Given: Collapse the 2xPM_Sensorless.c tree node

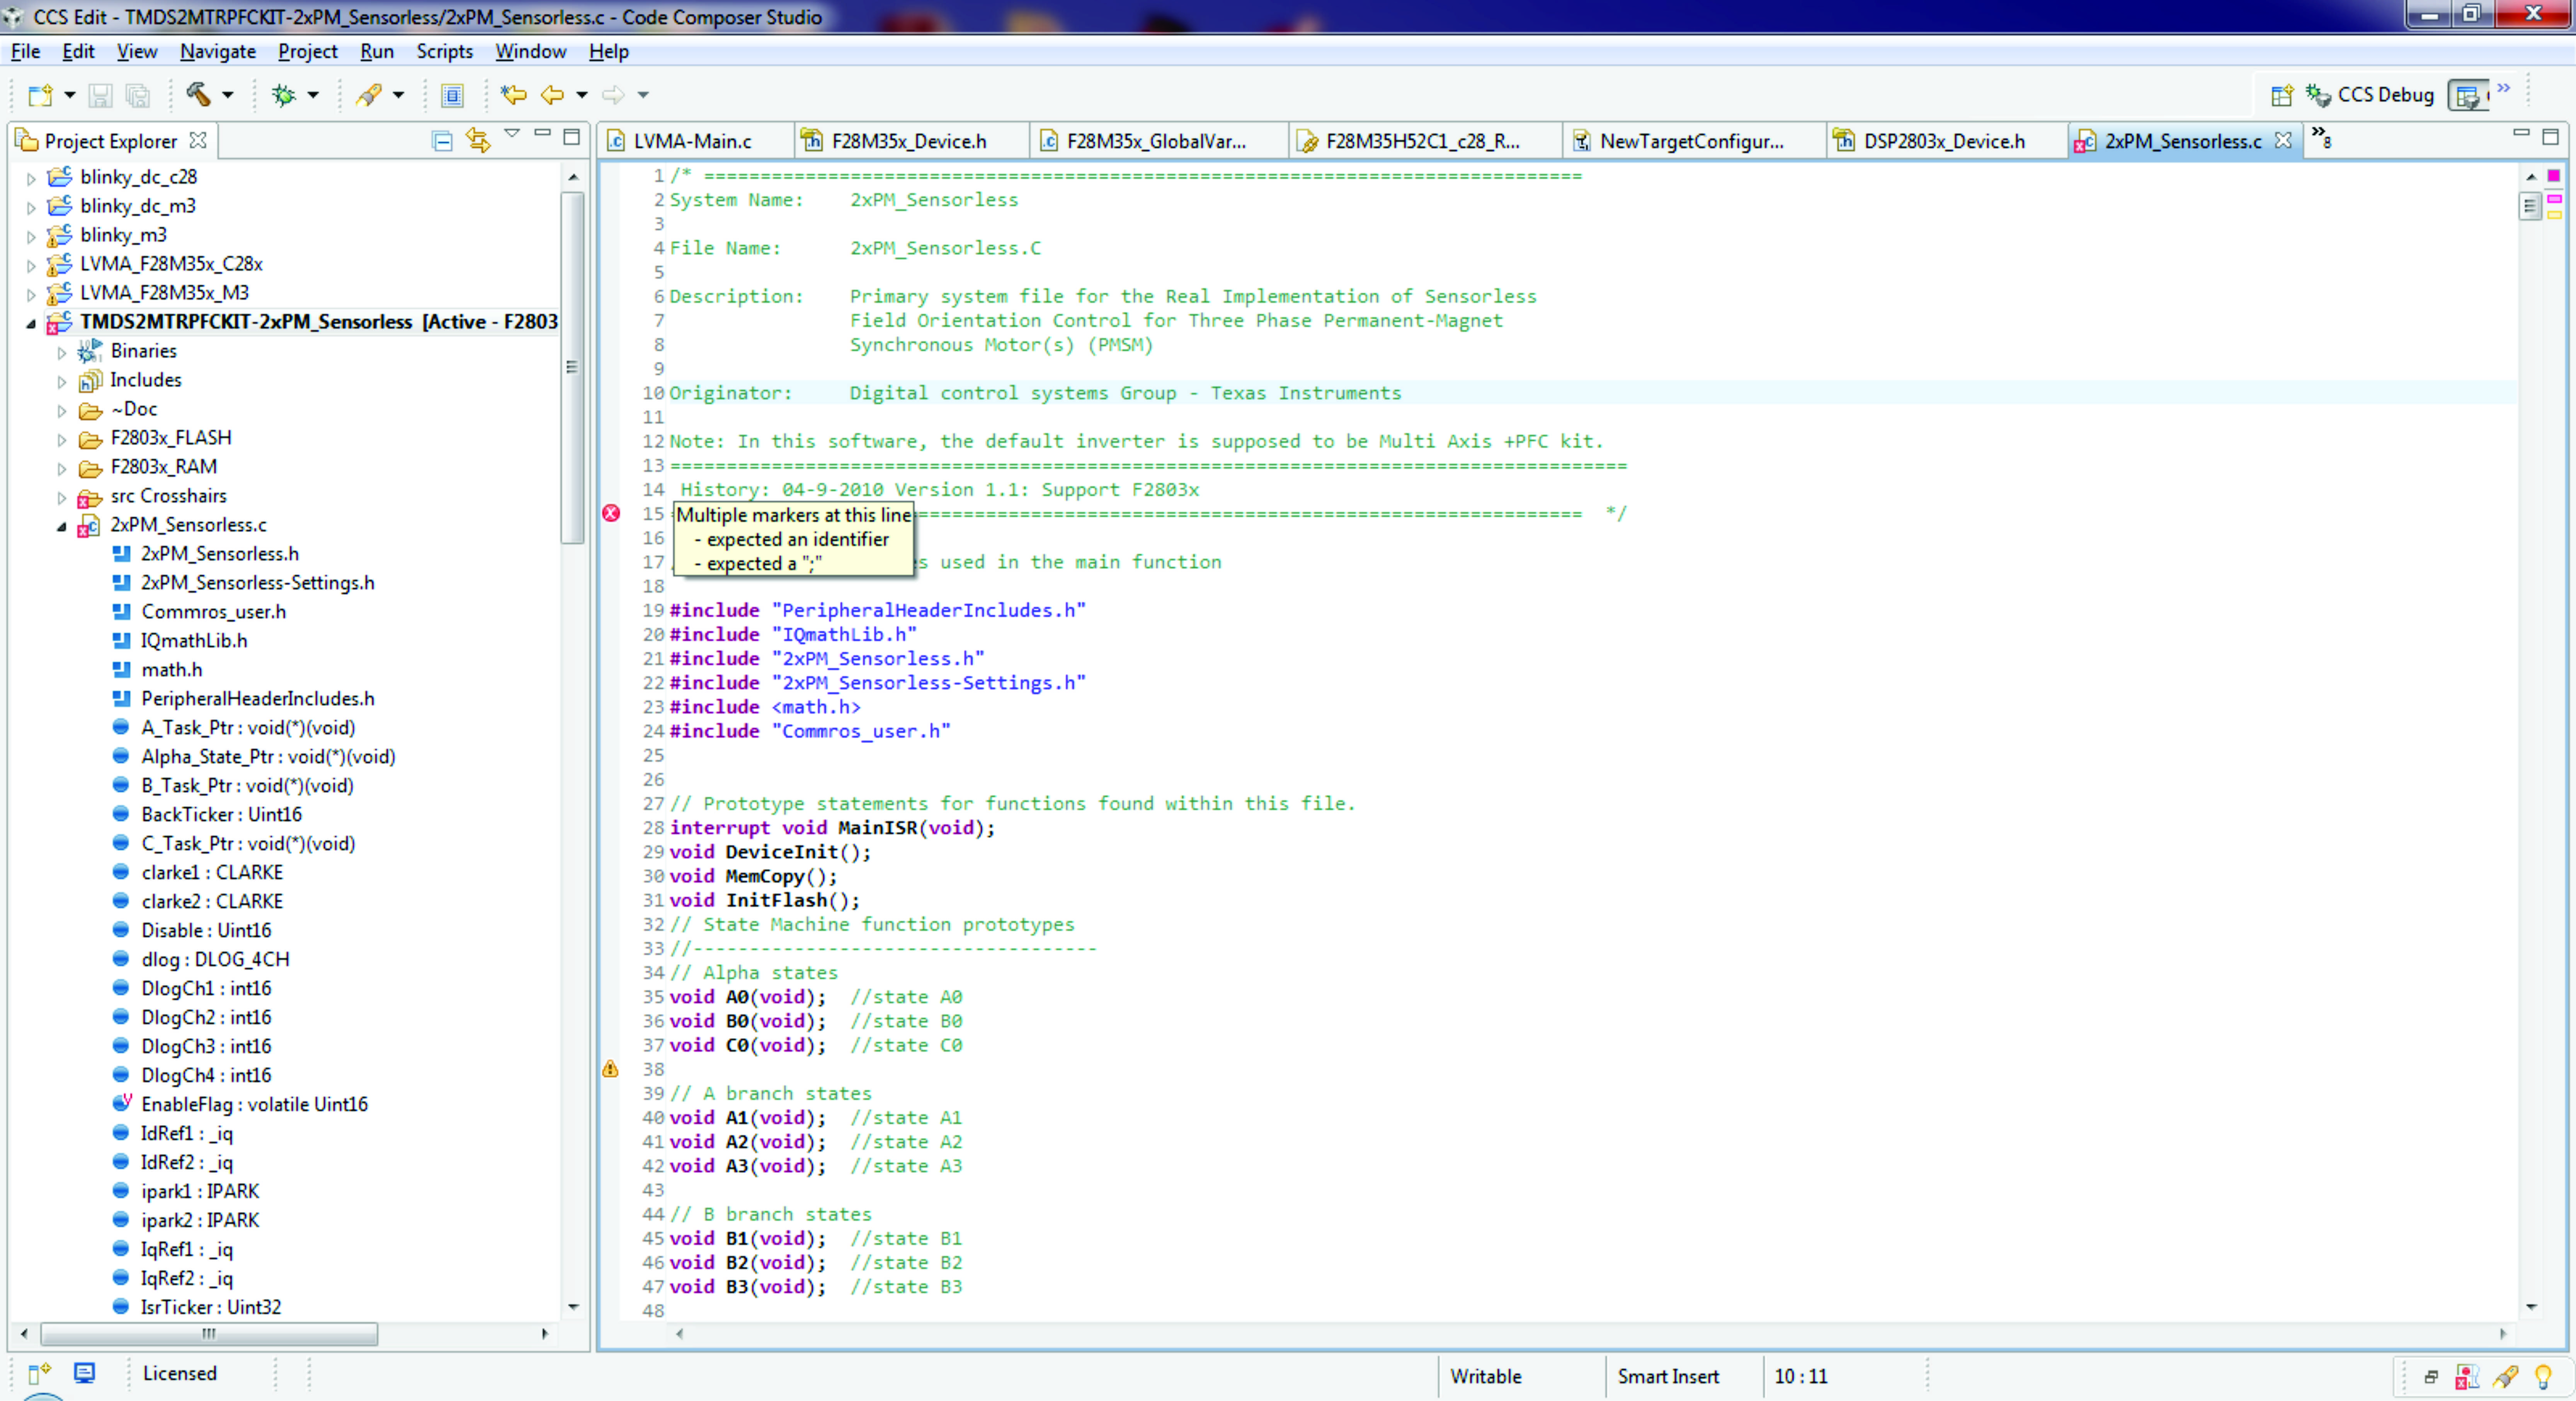Looking at the screenshot, I should (61, 526).
